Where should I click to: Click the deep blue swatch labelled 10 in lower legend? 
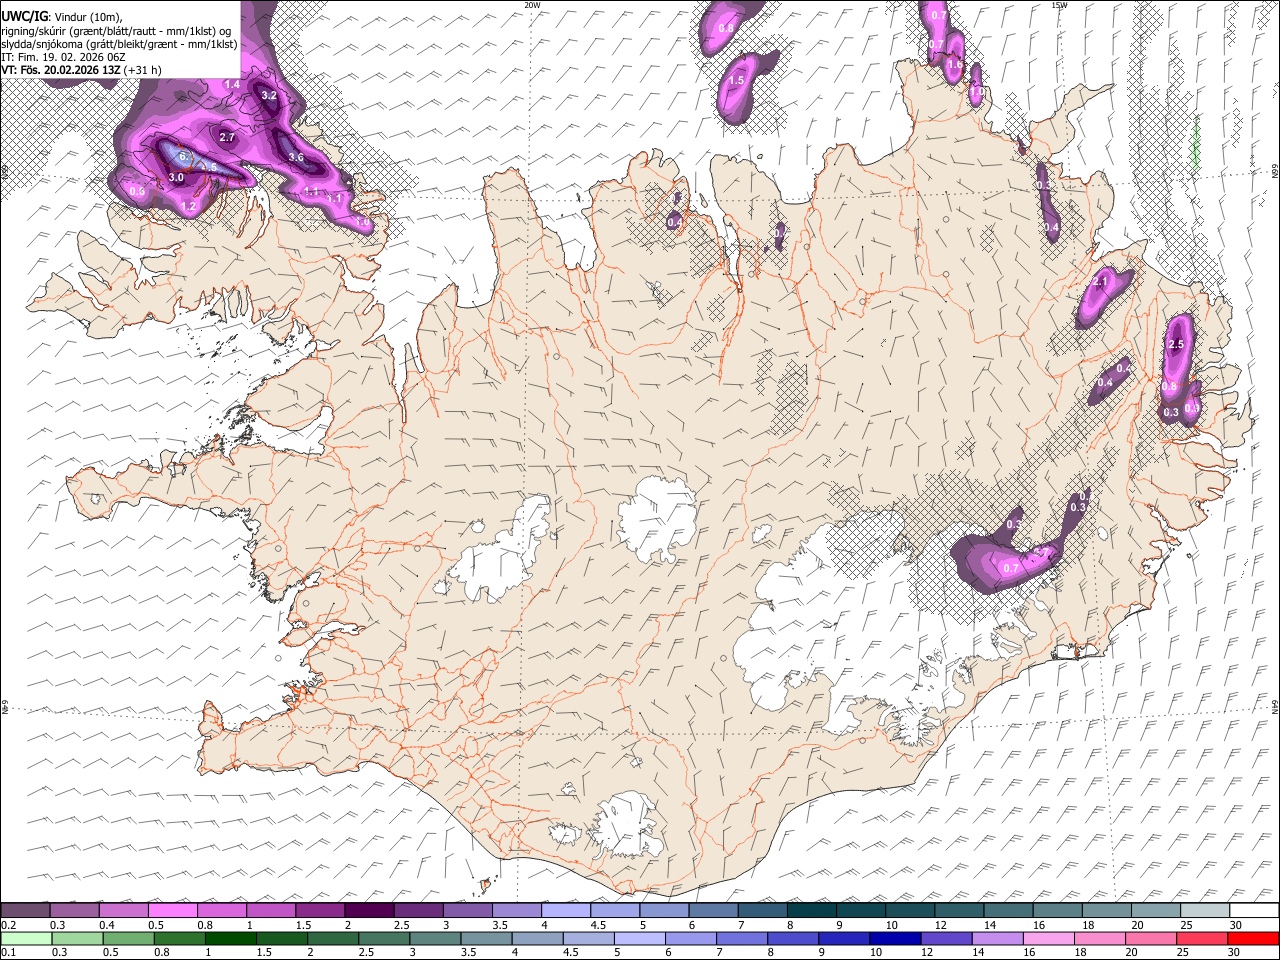895,938
